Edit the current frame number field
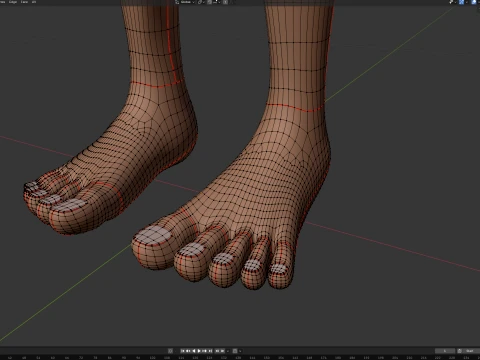Image resolution: width=480 pixels, height=360 pixels. point(445,351)
